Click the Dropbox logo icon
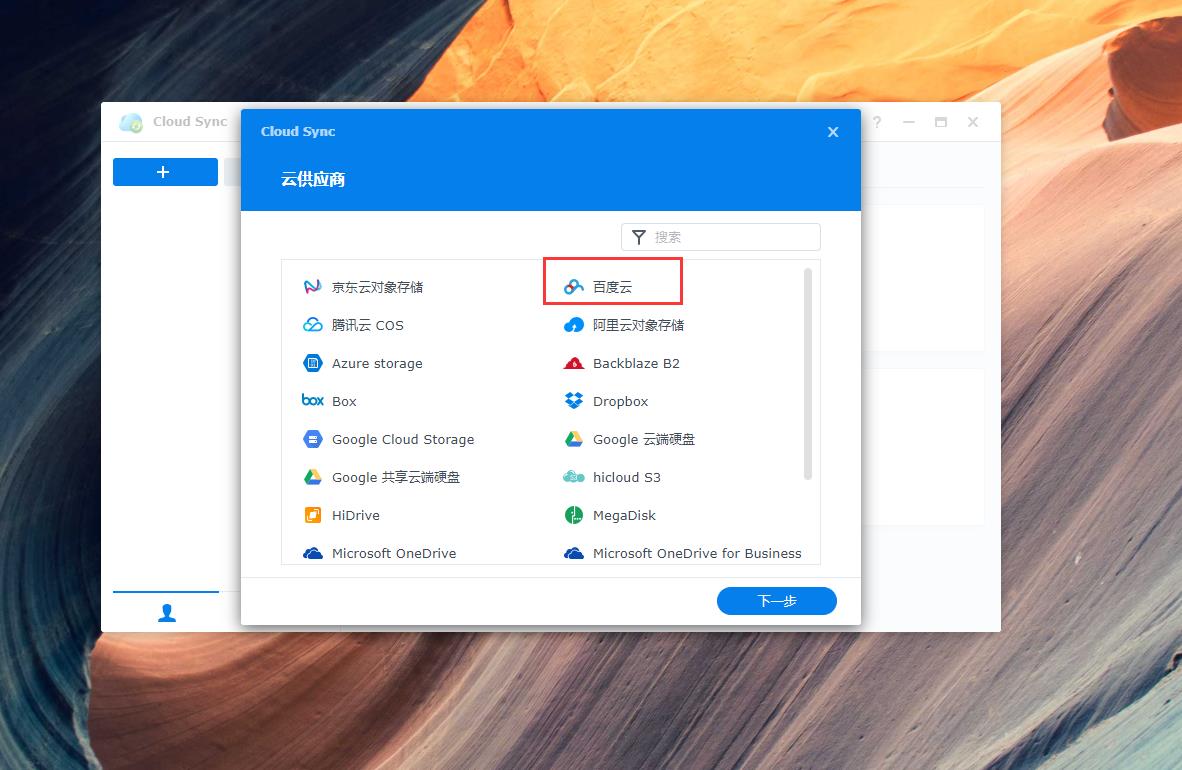The width and height of the screenshot is (1182, 770). coord(574,400)
